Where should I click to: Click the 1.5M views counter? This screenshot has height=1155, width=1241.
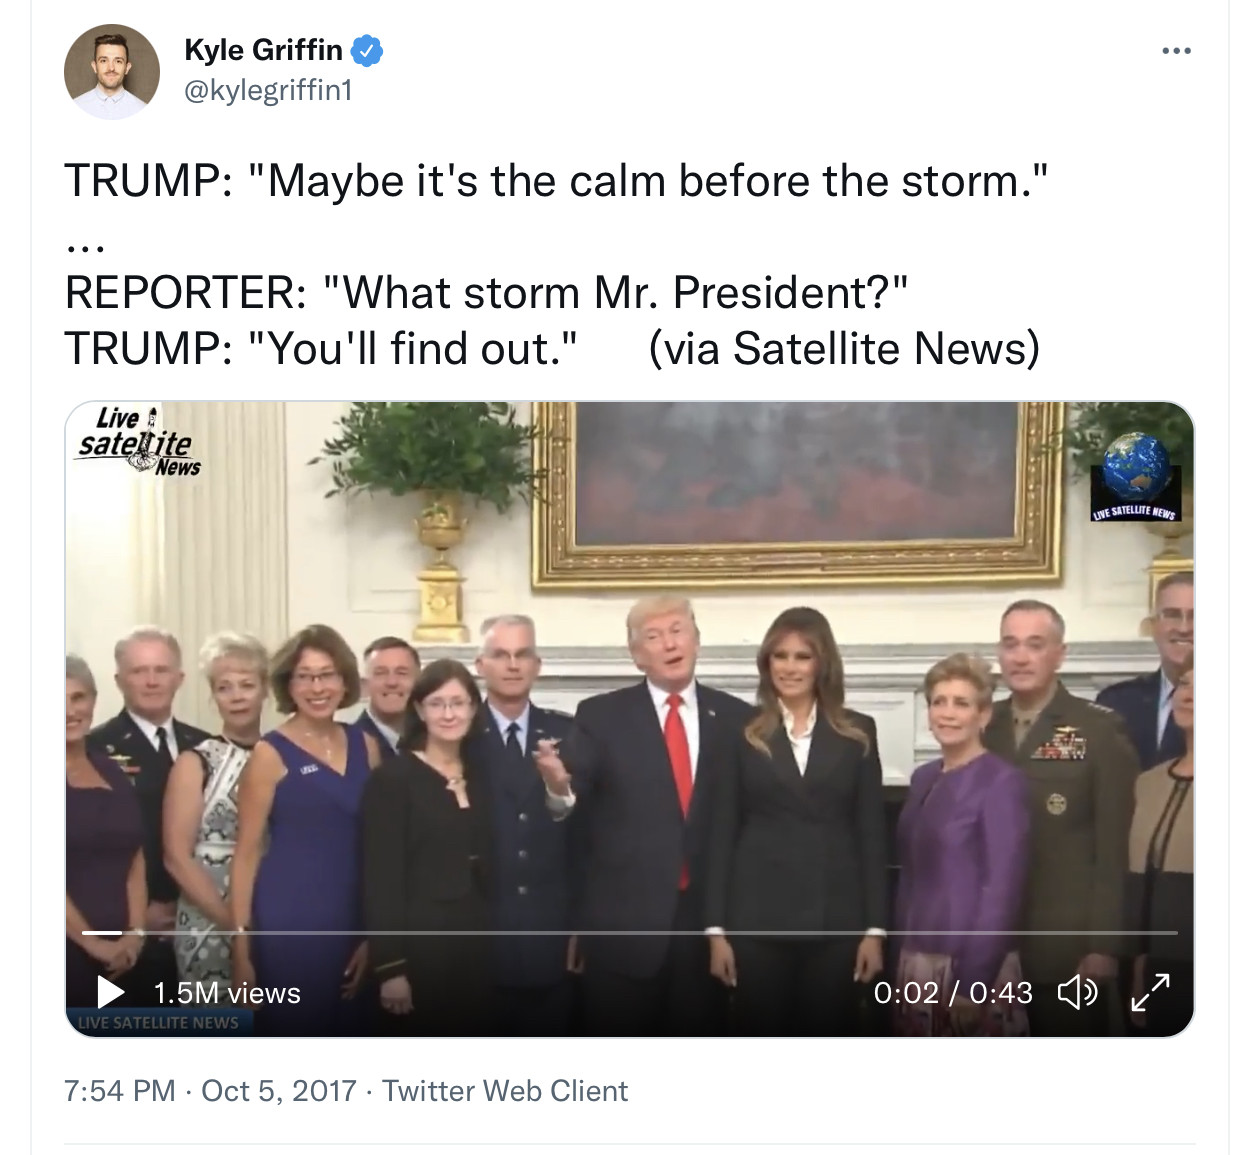(x=227, y=993)
